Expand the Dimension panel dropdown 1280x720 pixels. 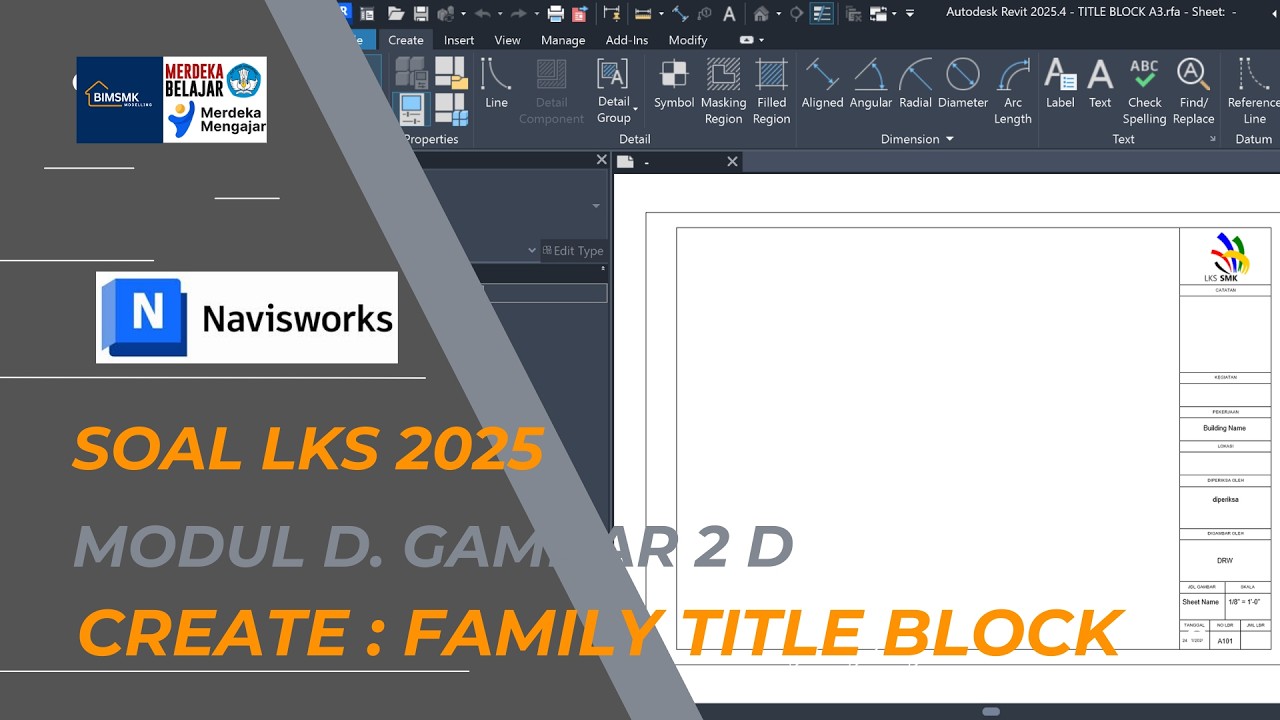pos(949,139)
